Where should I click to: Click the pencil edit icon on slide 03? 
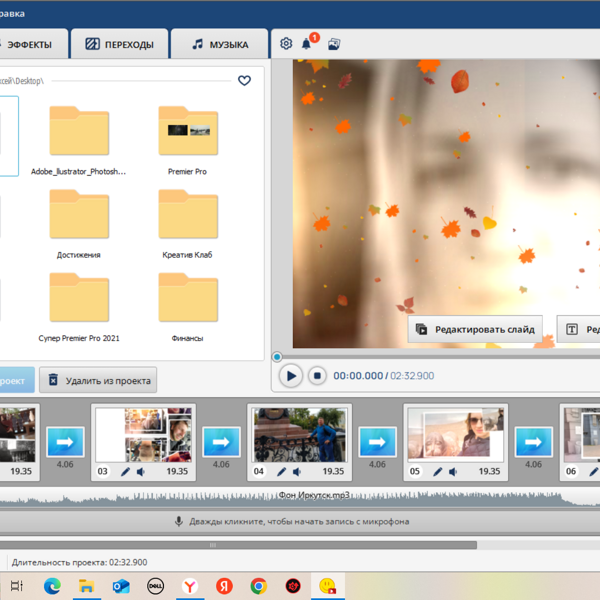126,472
